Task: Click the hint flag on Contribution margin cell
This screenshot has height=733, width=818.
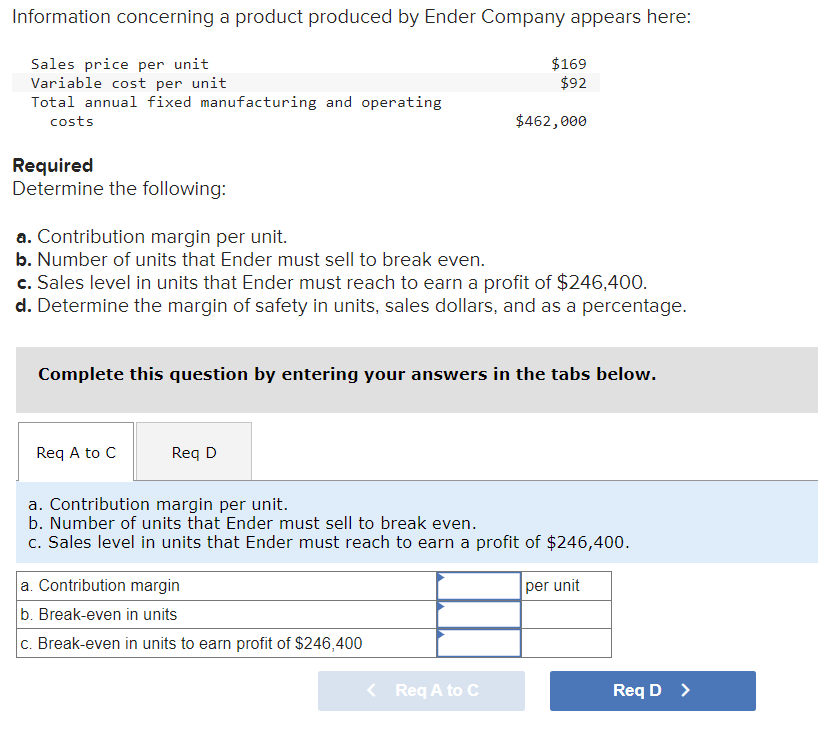Action: 439,578
